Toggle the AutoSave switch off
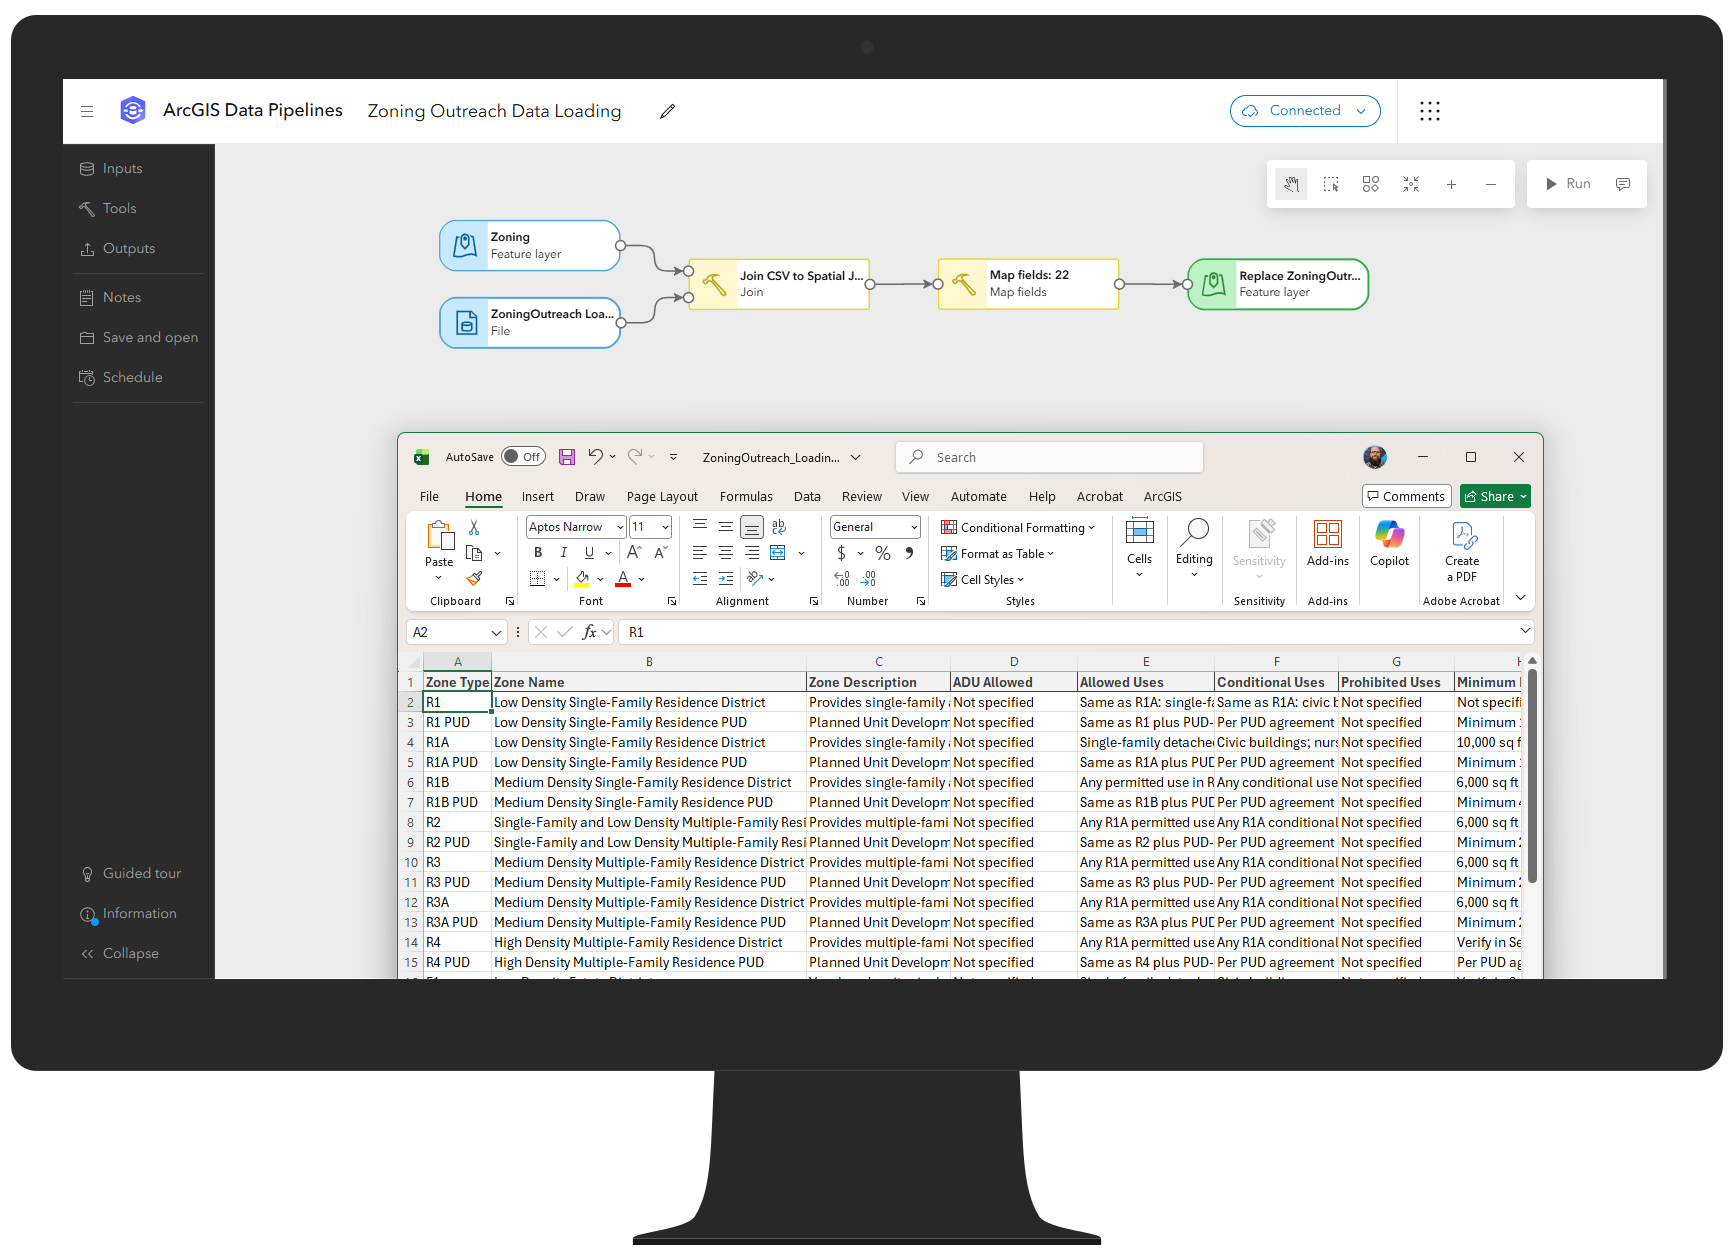The height and width of the screenshot is (1256, 1735). coord(523,456)
